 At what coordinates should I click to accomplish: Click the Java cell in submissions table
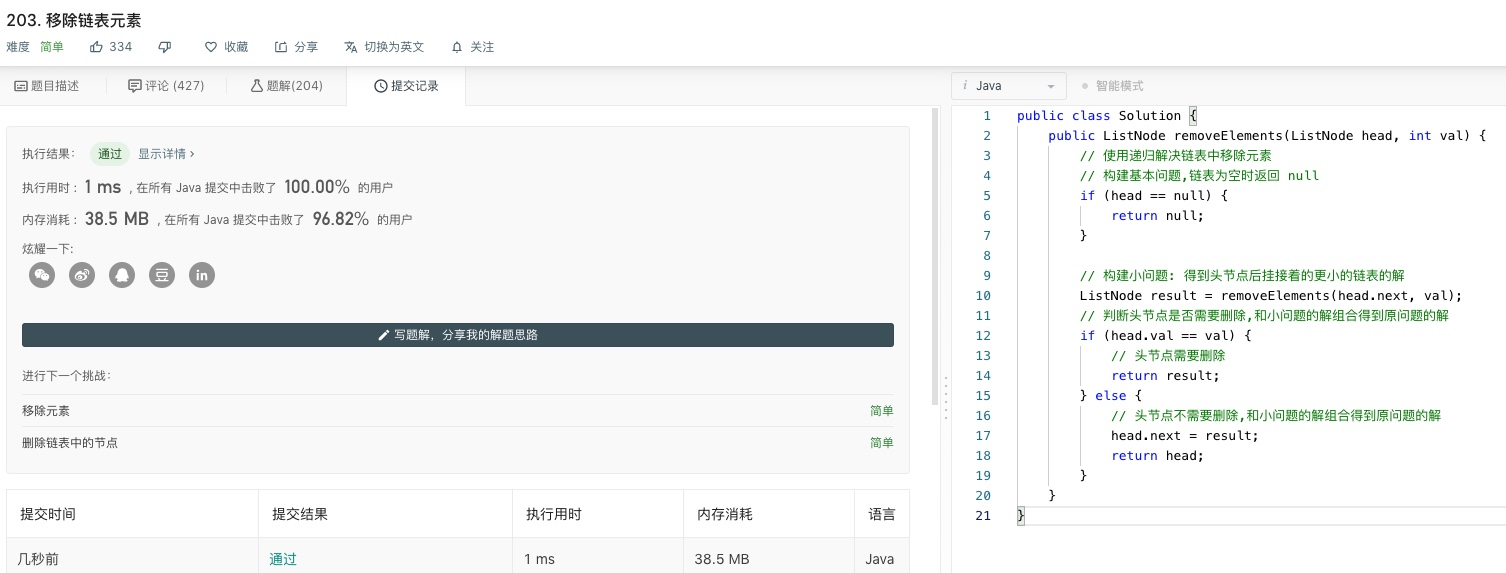(880, 559)
